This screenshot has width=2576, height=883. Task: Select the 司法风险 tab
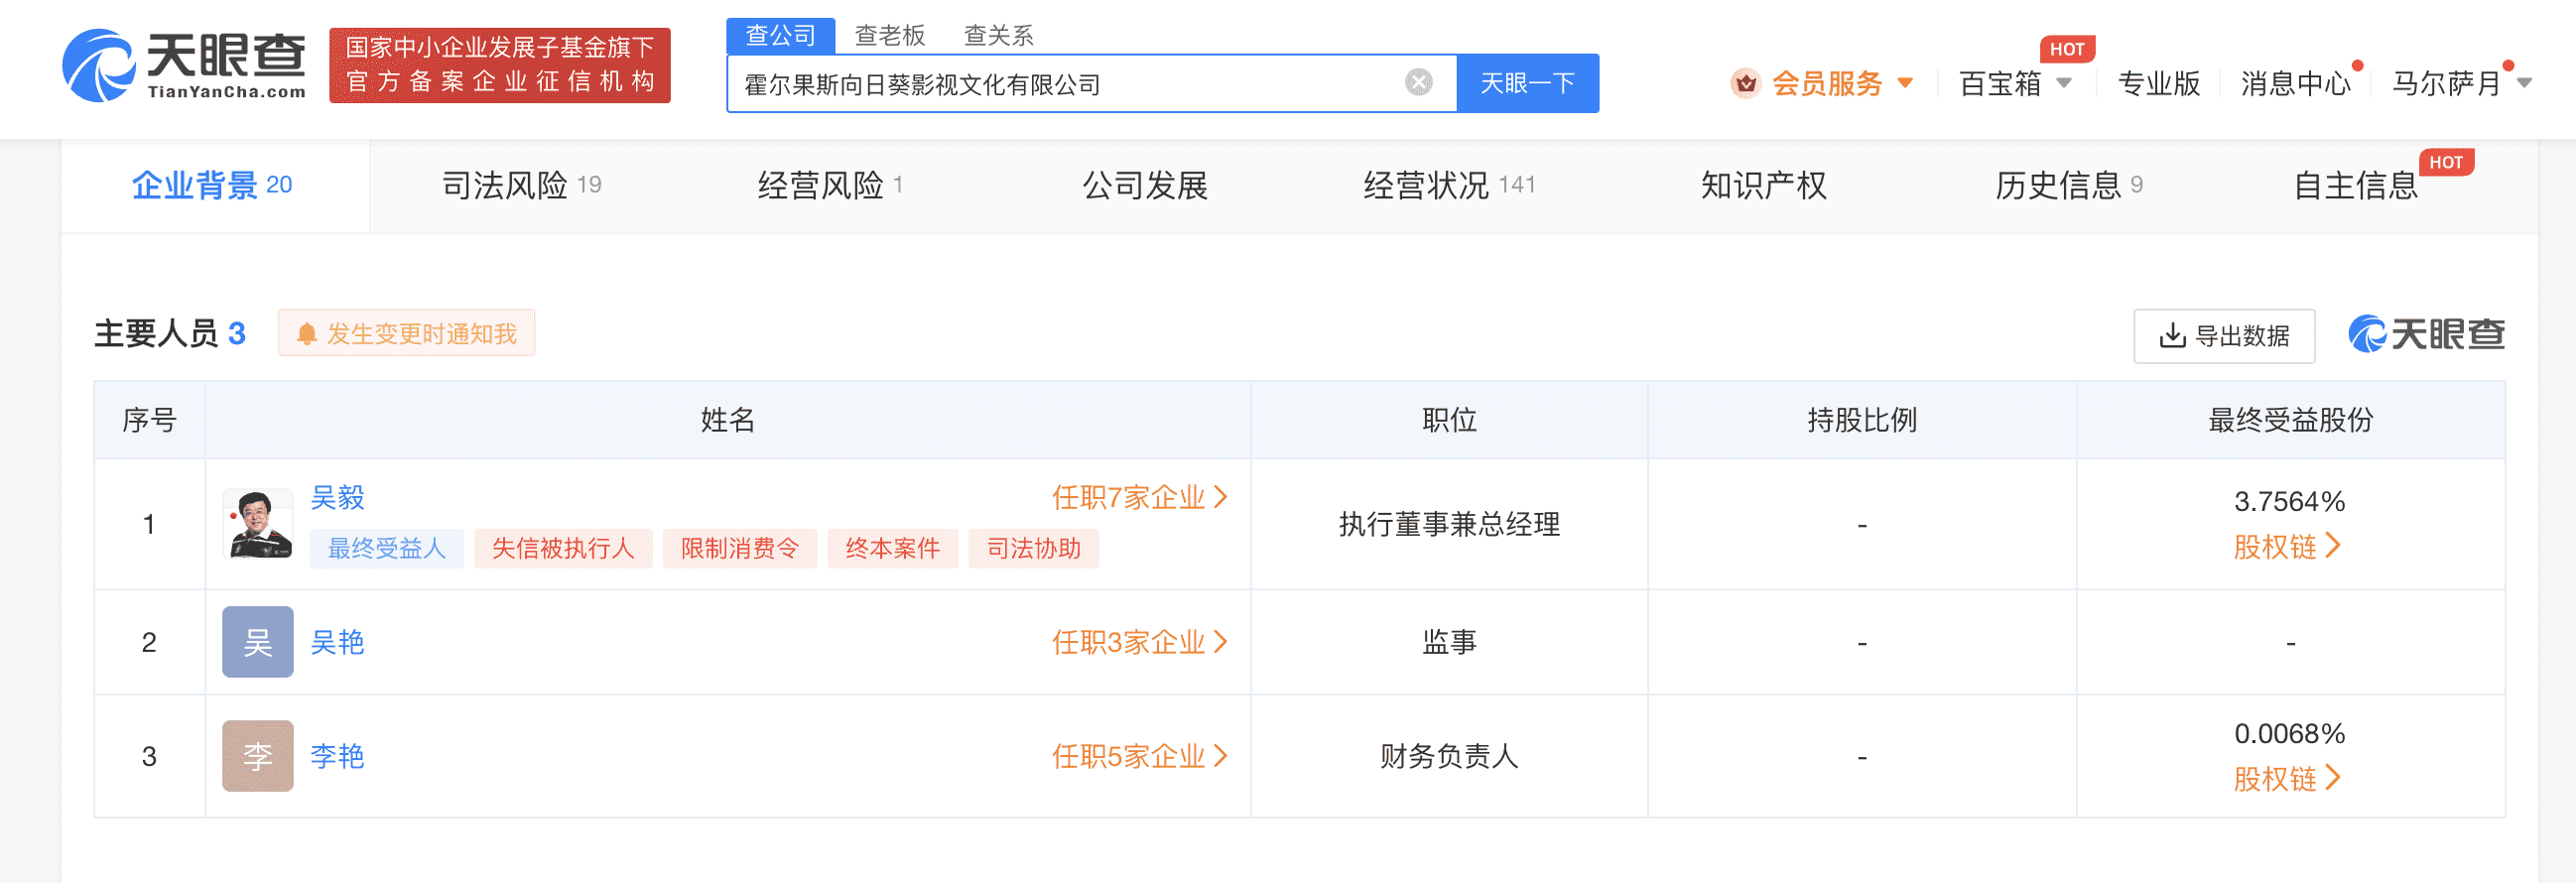tap(522, 185)
